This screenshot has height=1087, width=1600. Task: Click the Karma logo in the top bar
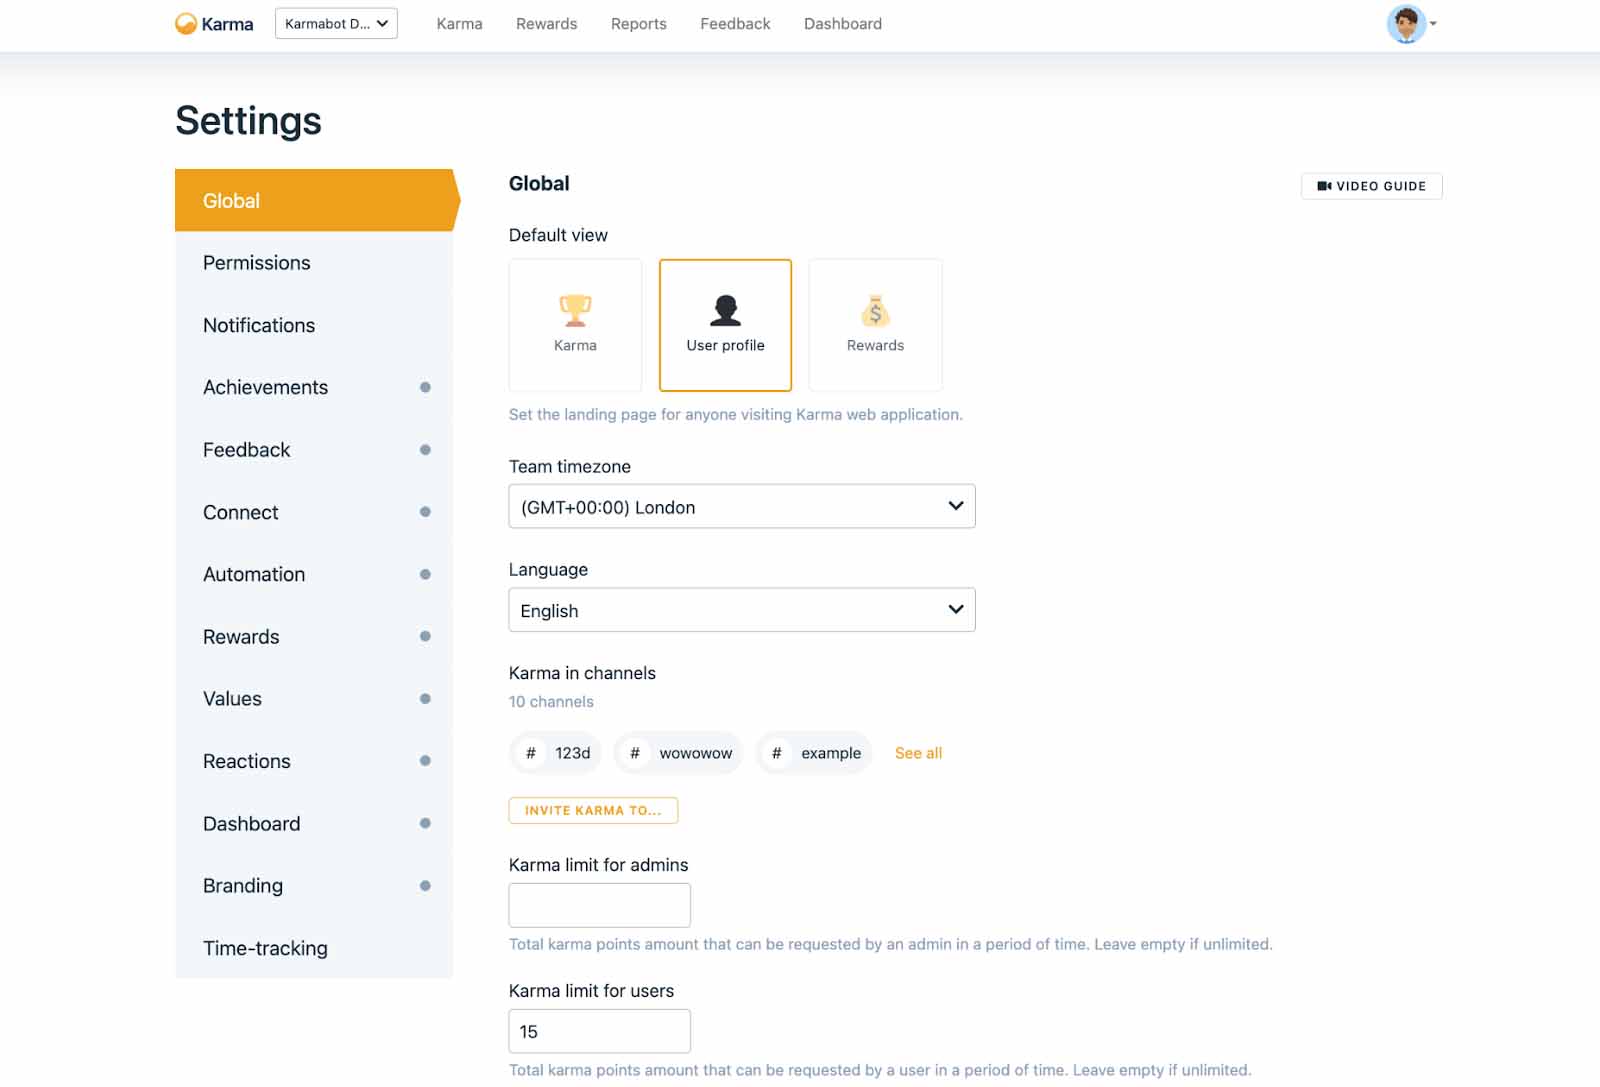(213, 23)
